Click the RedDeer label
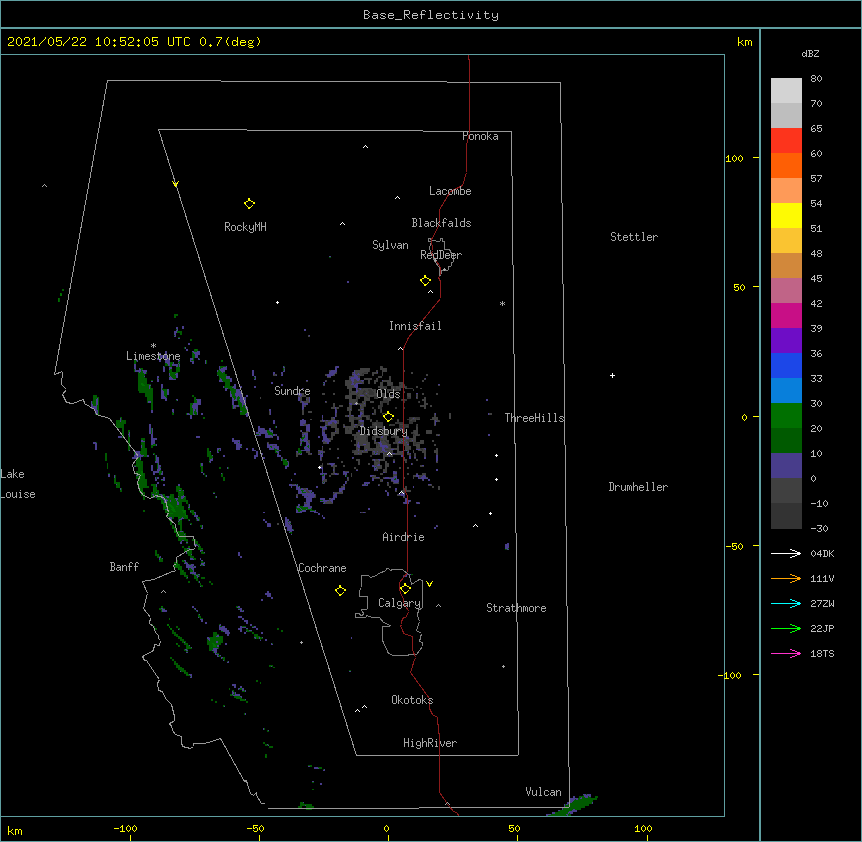The height and width of the screenshot is (842, 862). (441, 254)
